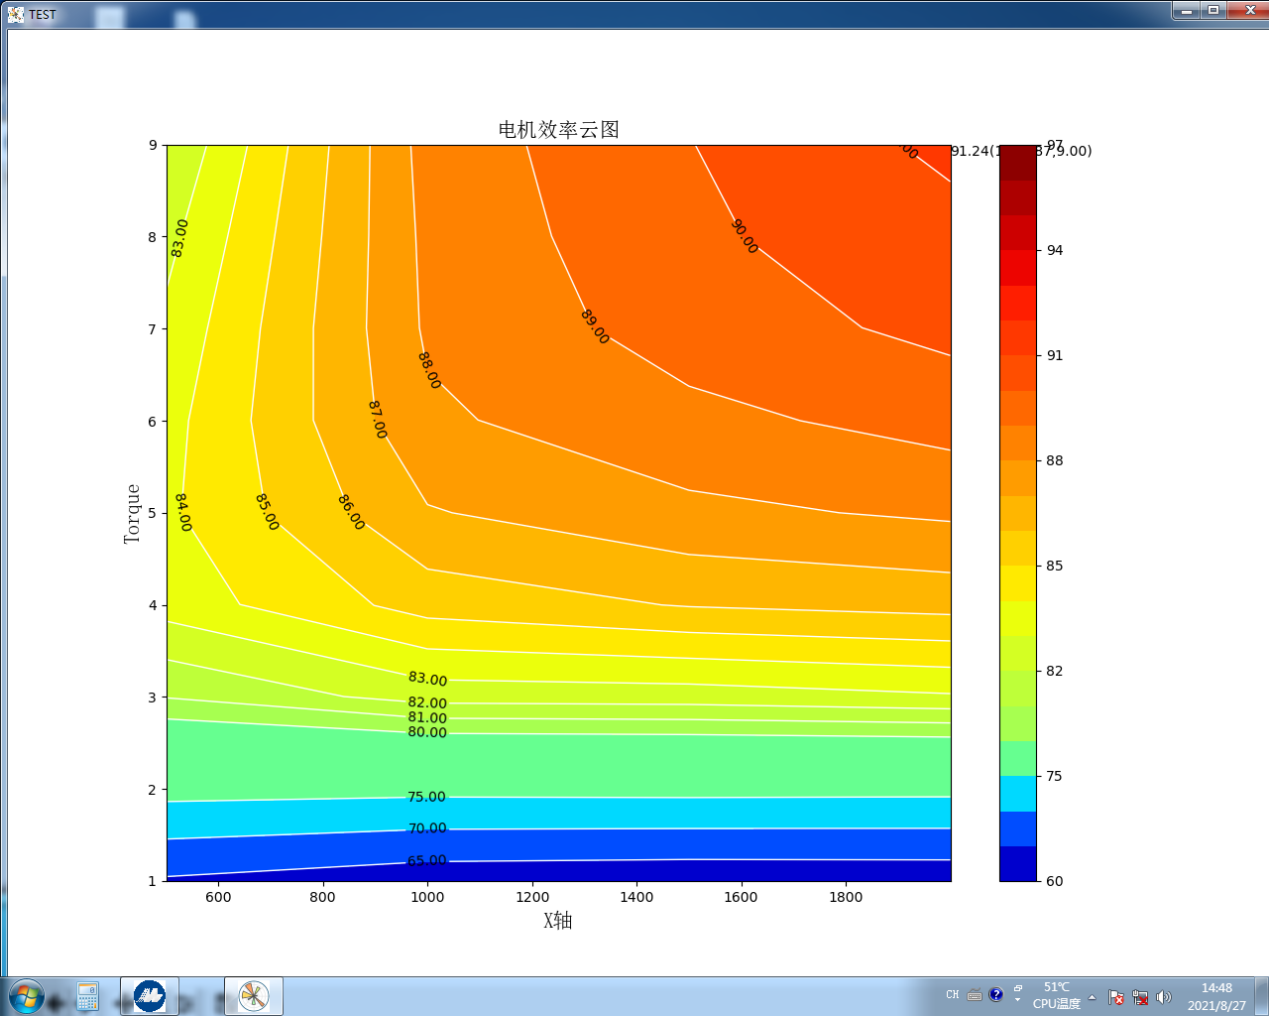Click the green colorbar band above 75
Screen dimensions: 1269x1016
[1018, 759]
